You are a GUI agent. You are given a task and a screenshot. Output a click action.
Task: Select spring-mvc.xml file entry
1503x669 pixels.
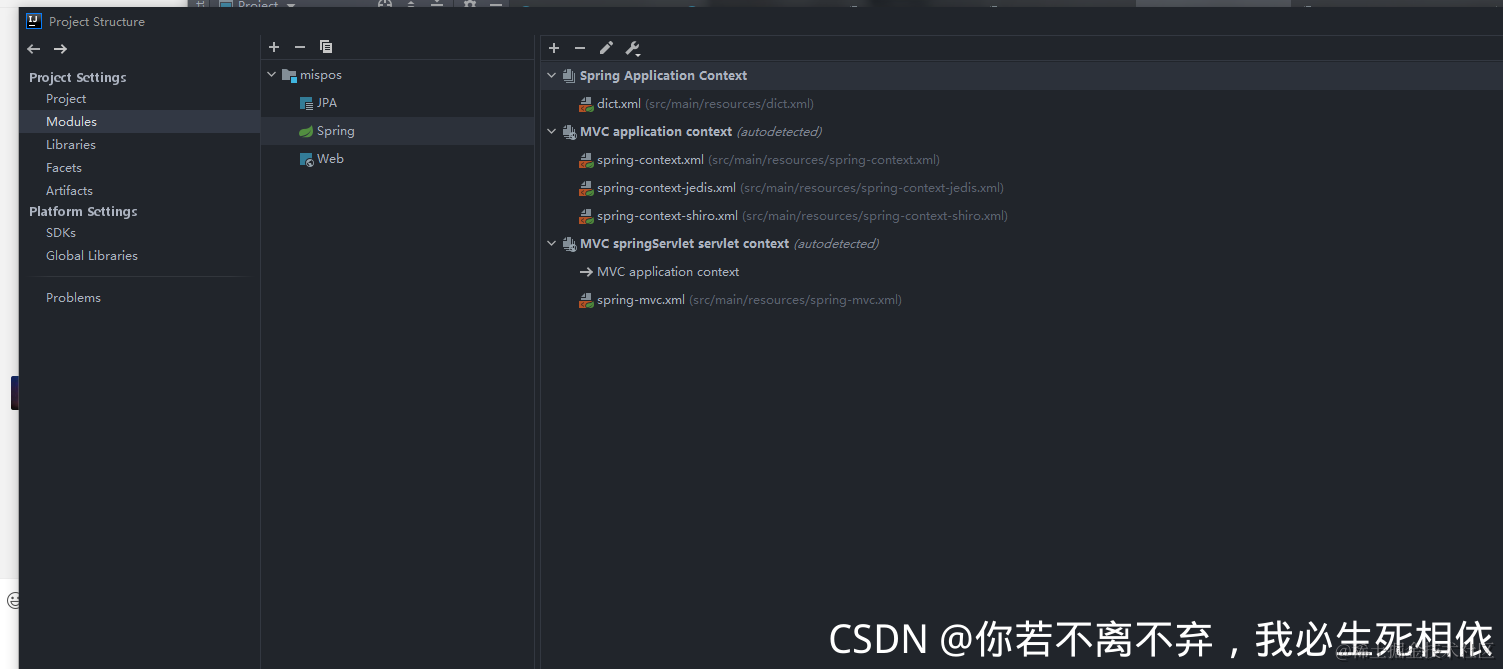pos(749,300)
